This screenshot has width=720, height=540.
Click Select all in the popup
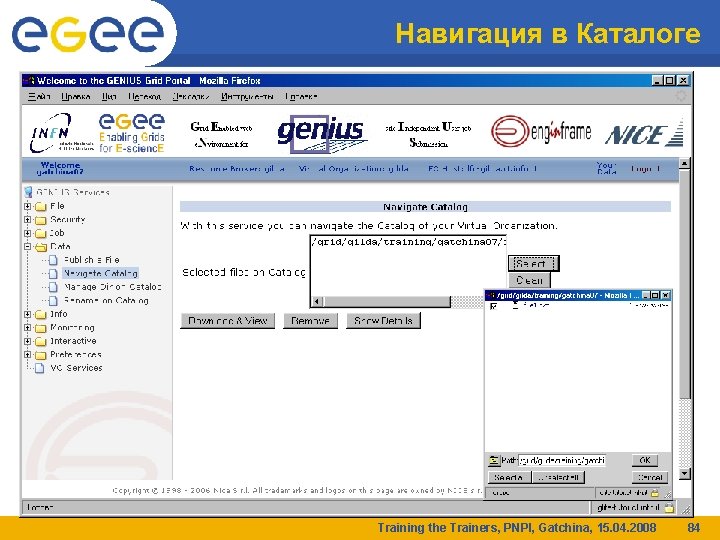pyautogui.click(x=508, y=478)
